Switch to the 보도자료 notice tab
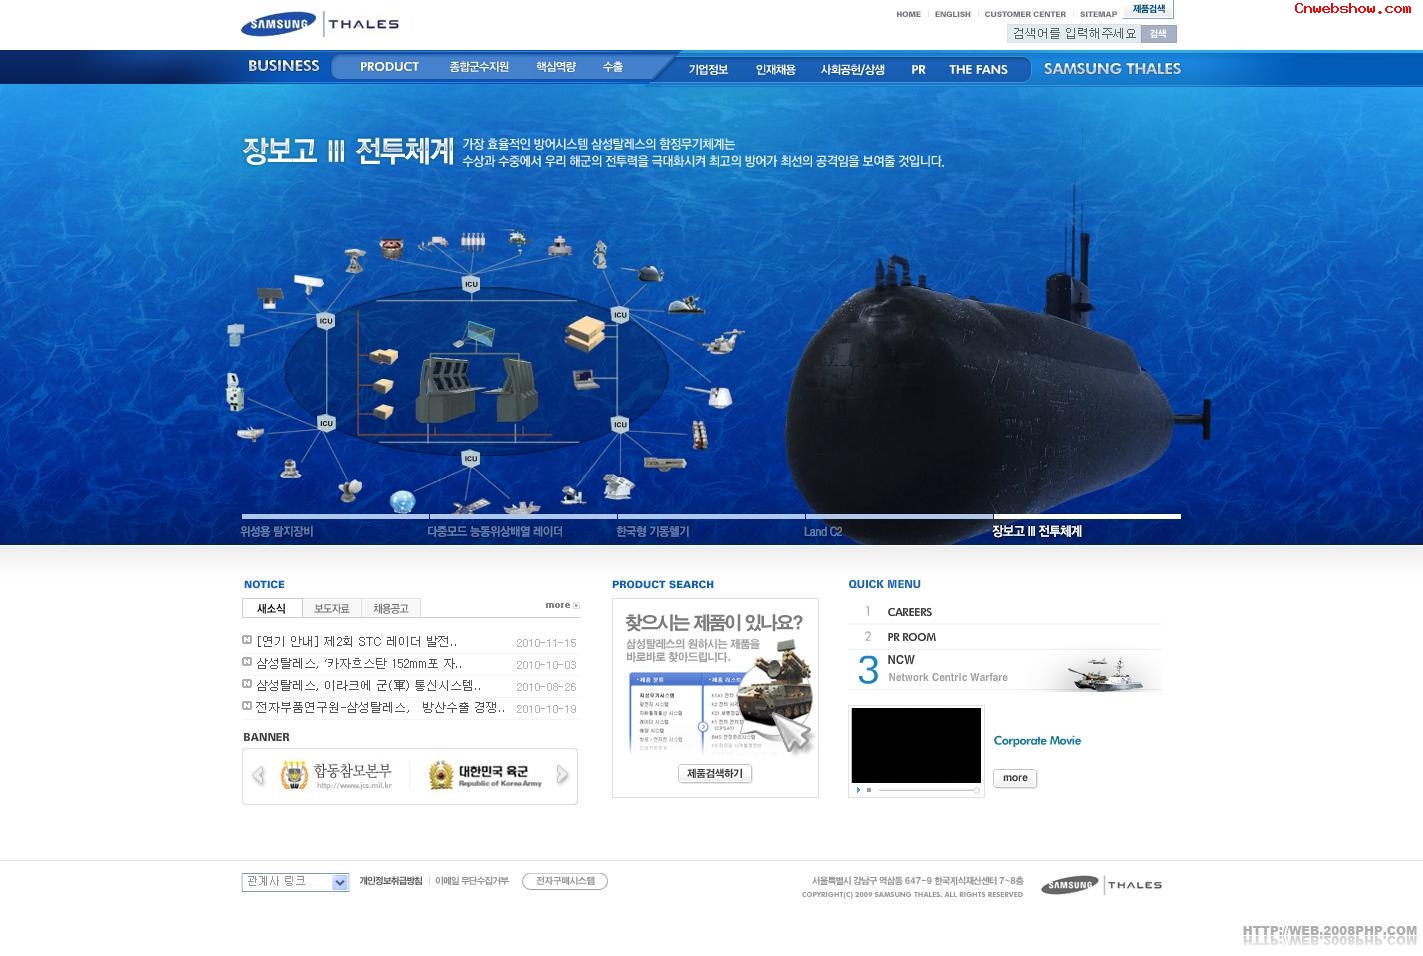The width and height of the screenshot is (1423, 956). [x=331, y=607]
